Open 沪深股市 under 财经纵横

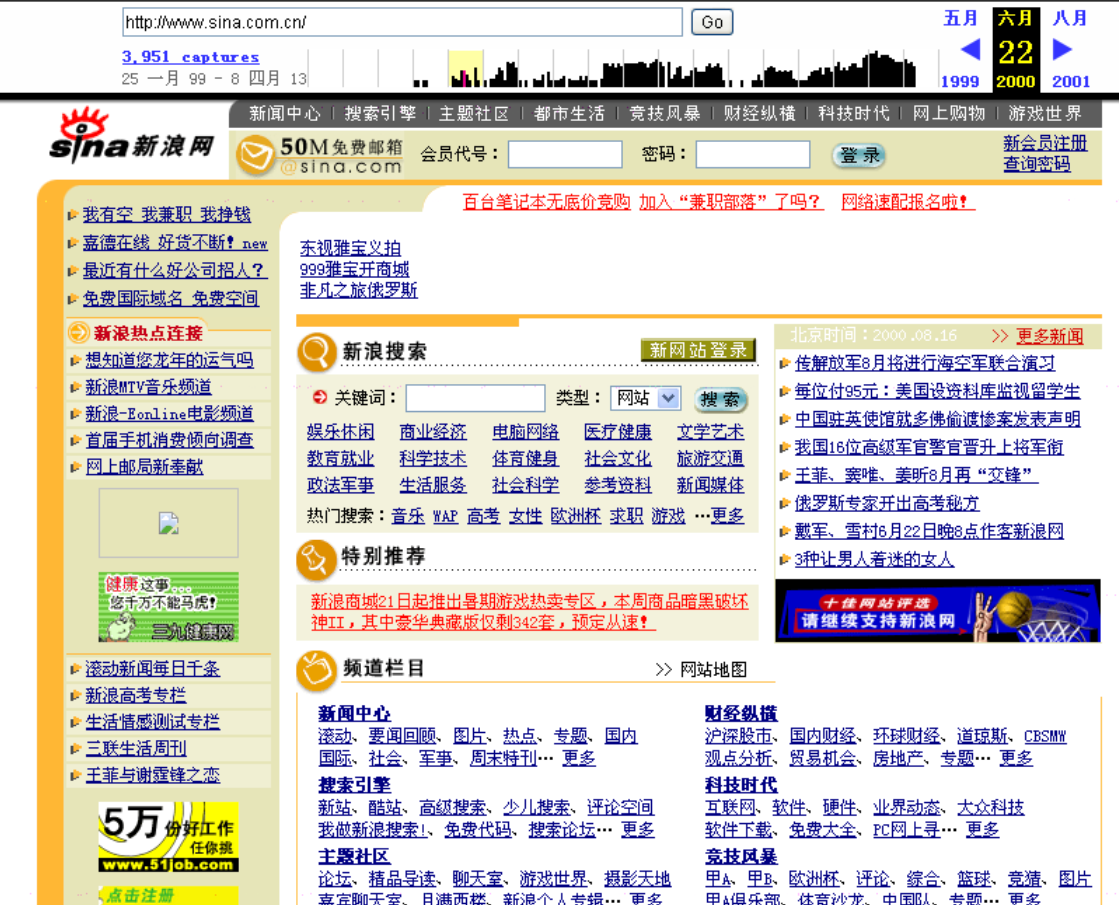pos(739,736)
